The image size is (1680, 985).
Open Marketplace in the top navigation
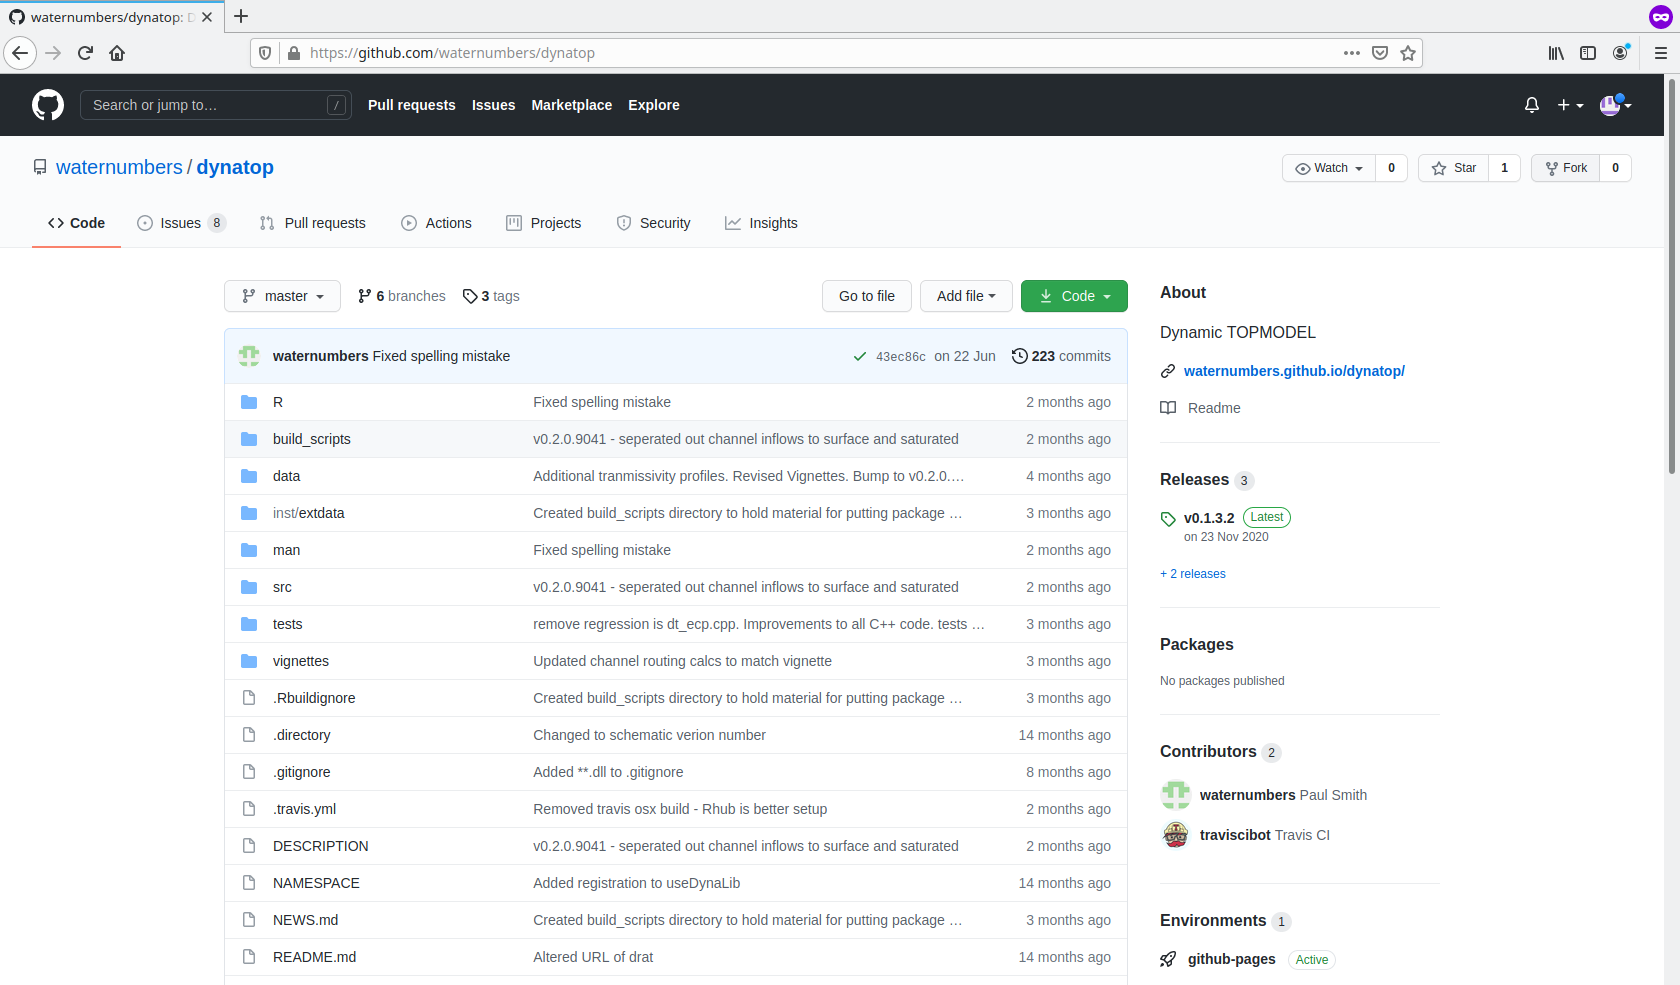pos(571,105)
